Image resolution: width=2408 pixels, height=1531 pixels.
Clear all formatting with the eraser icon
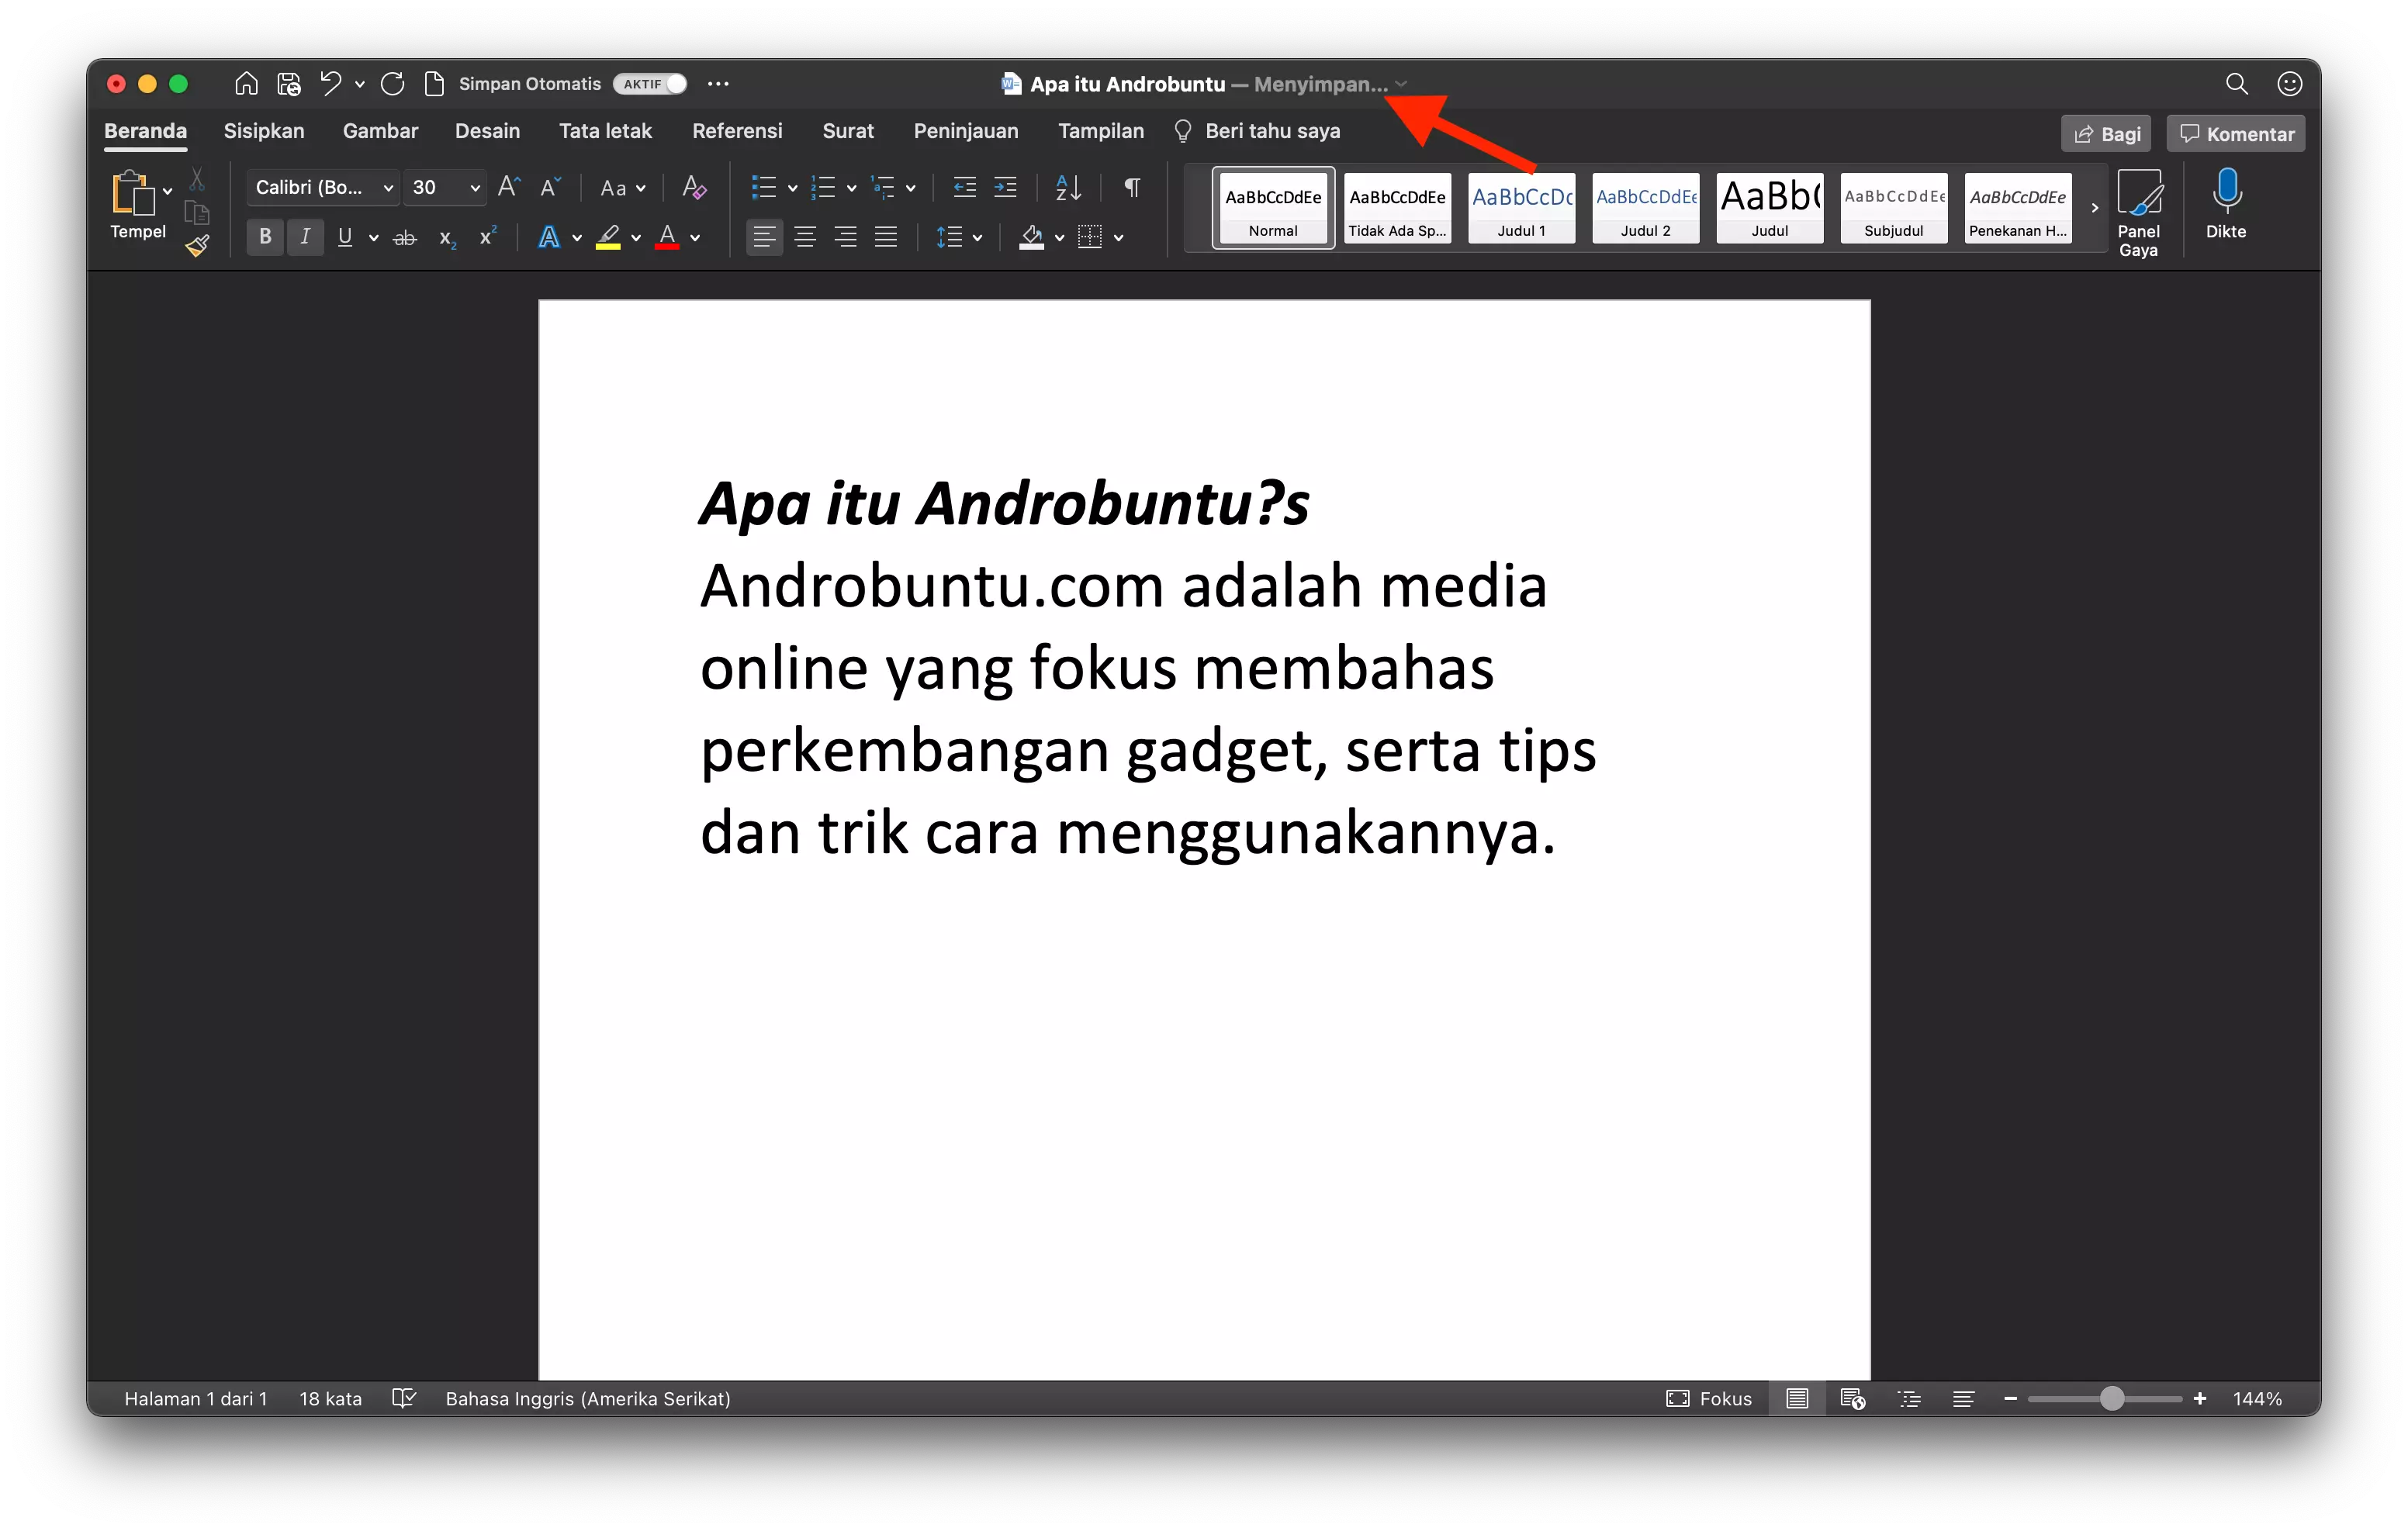click(693, 187)
